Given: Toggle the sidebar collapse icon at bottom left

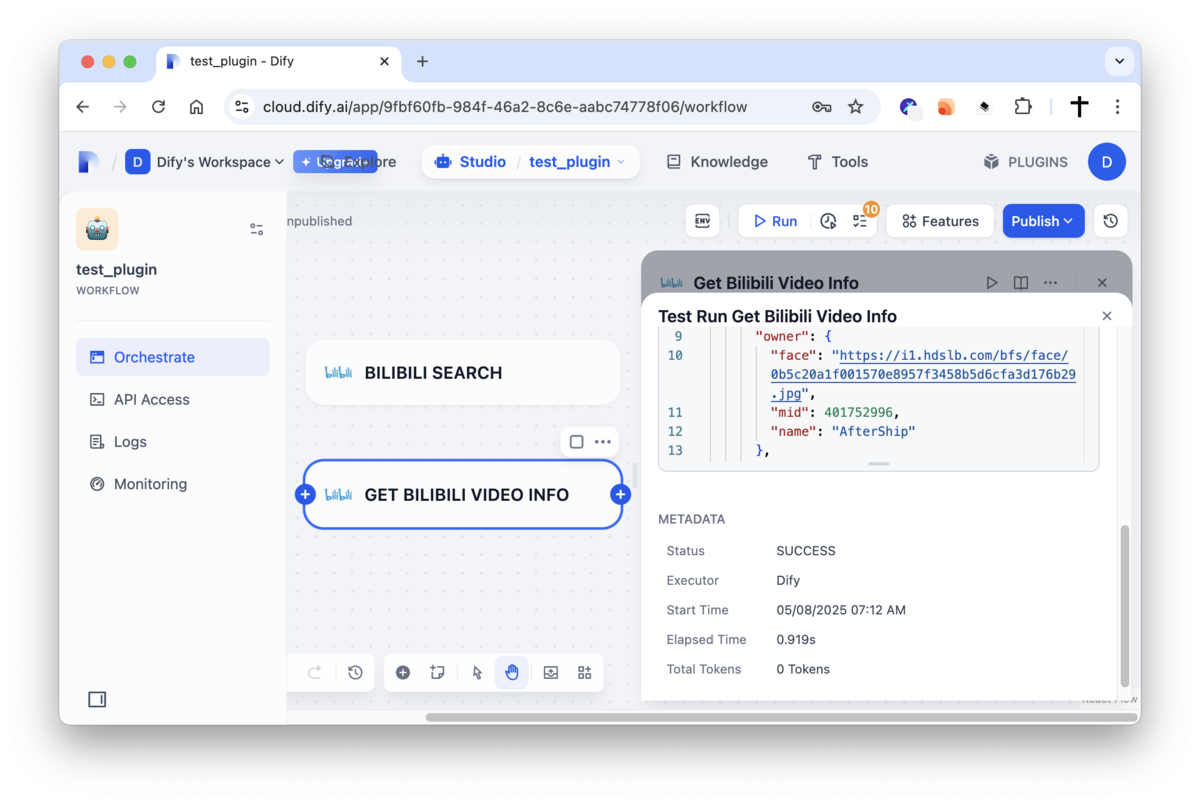Looking at the screenshot, I should [97, 699].
